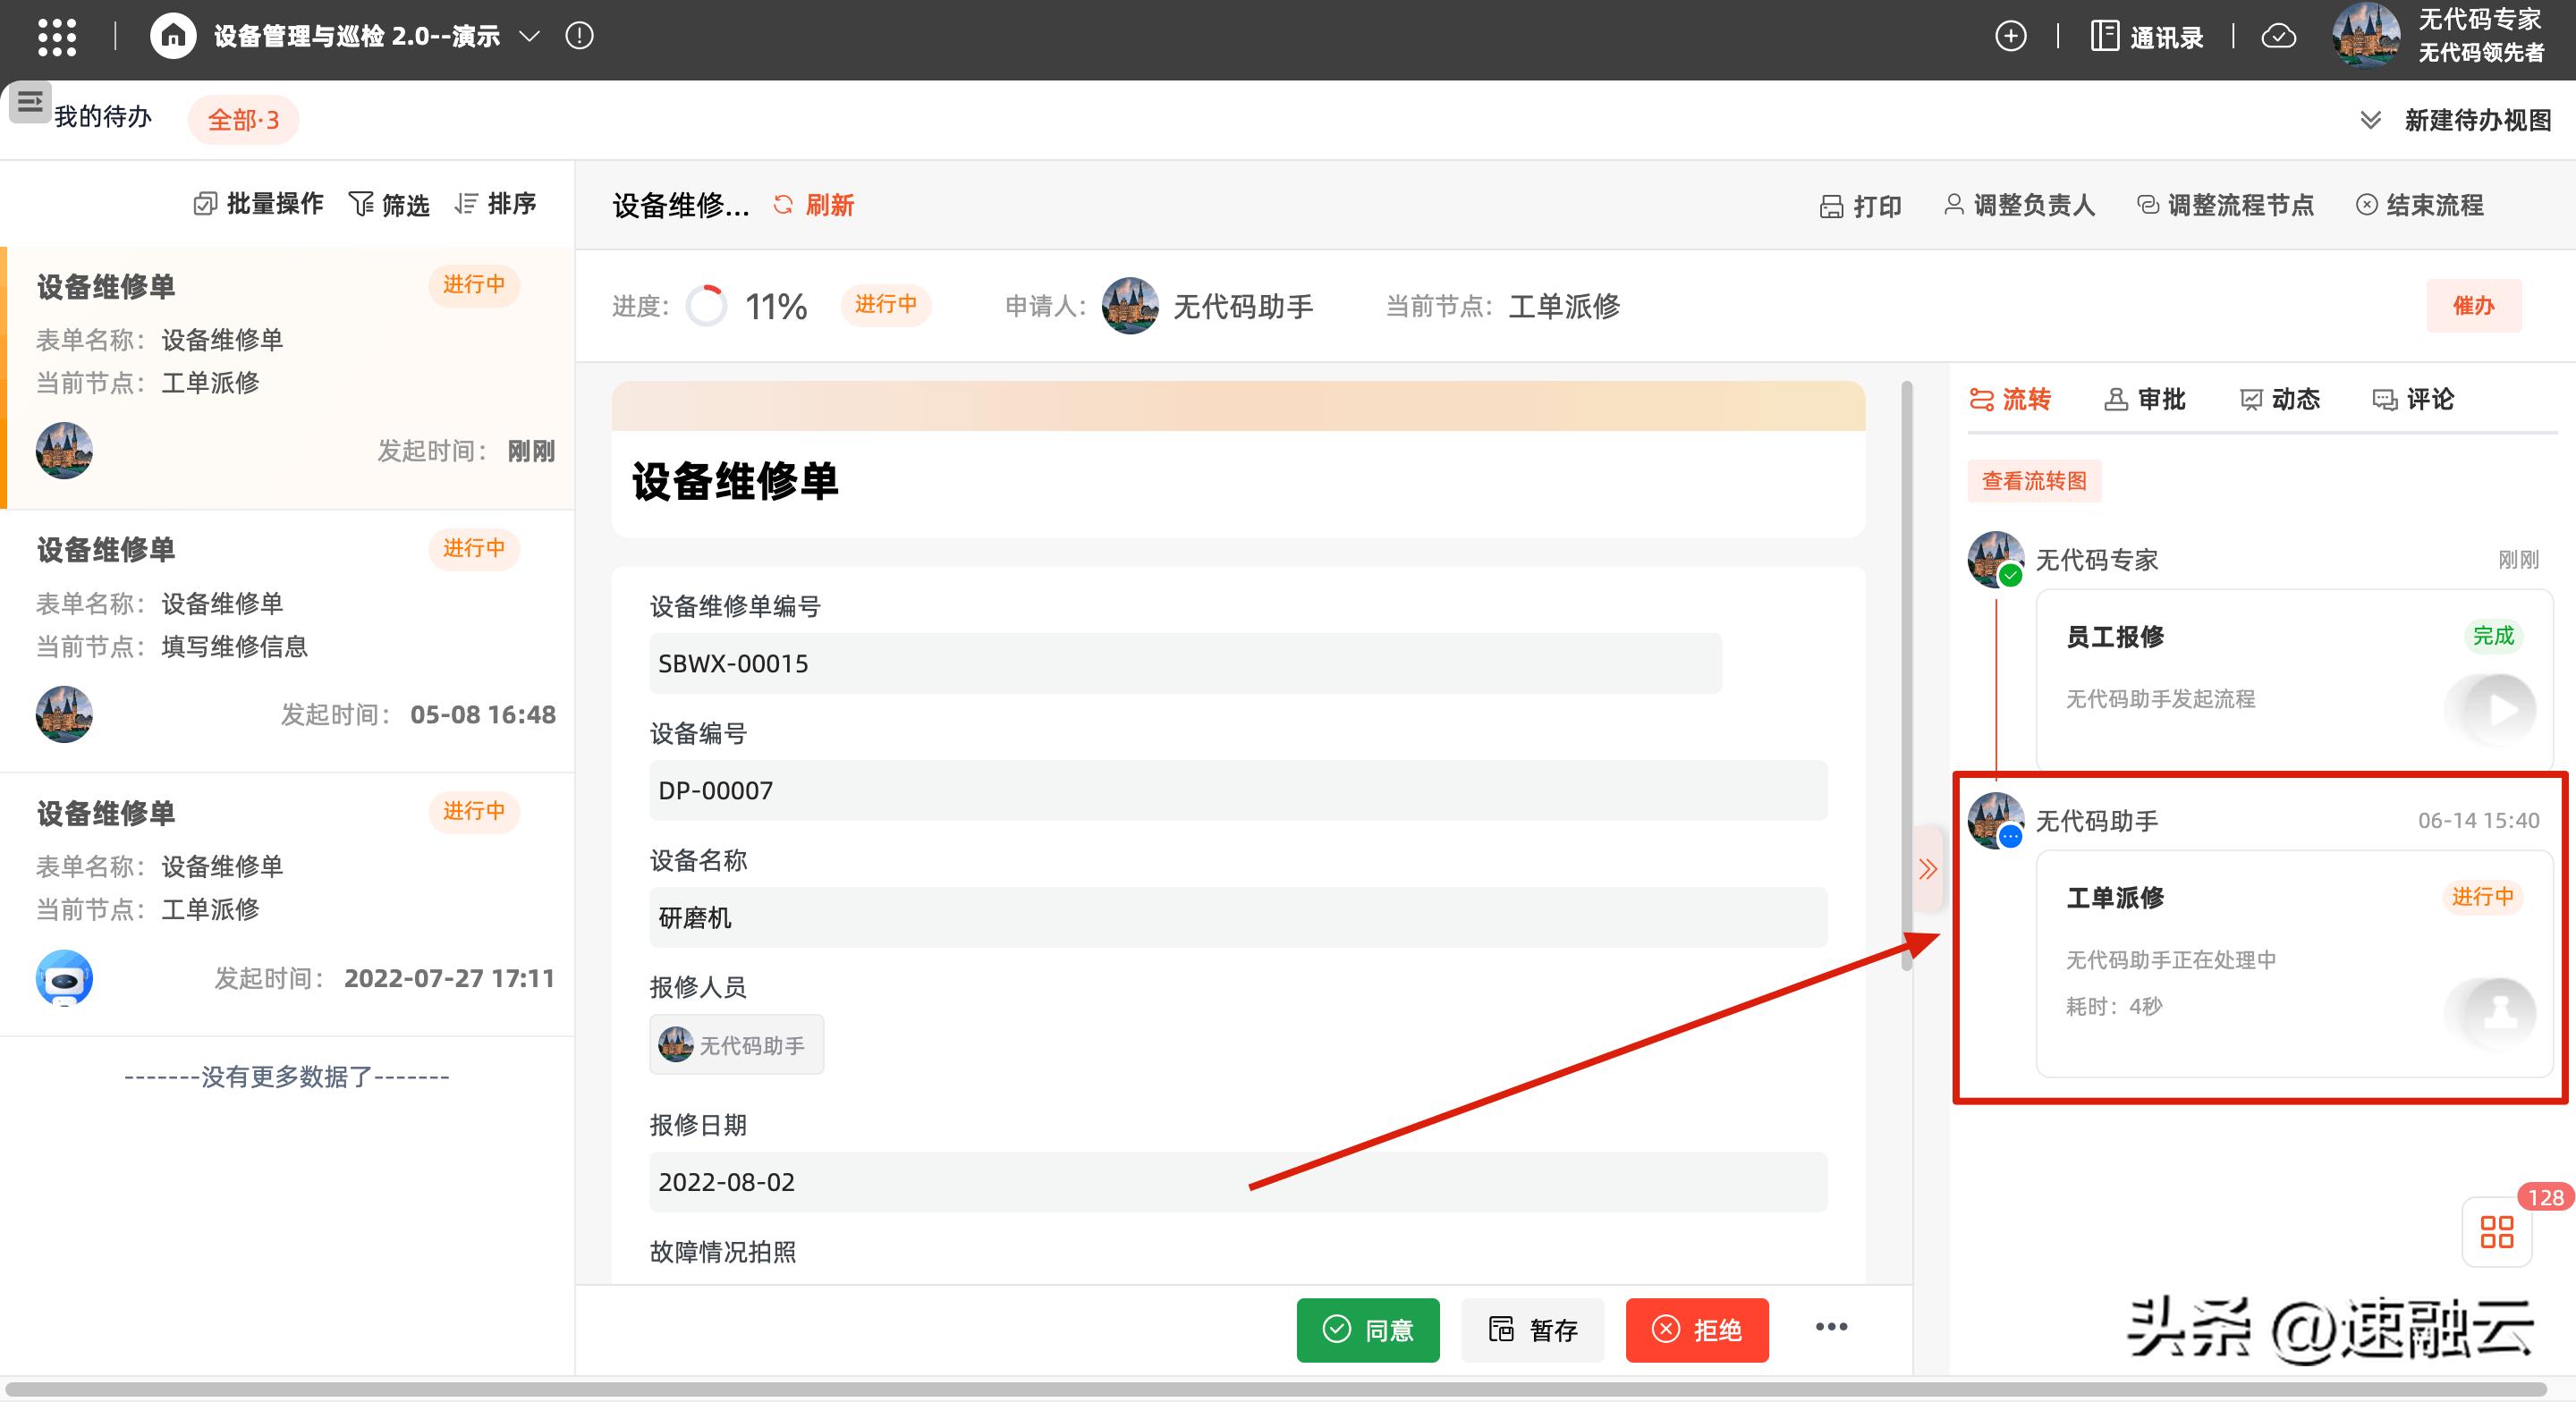This screenshot has height=1402, width=2576.
Task: Open the app launcher grid icon
Action: pos(57,36)
